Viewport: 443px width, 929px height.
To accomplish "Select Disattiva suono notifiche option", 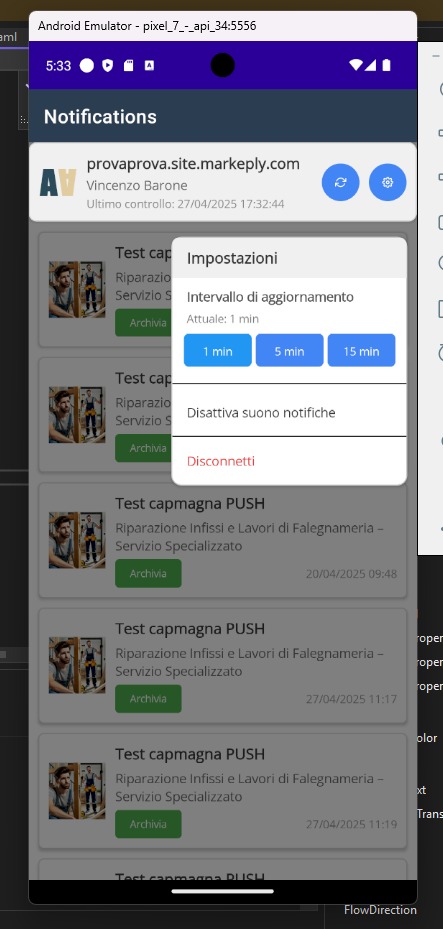I will [x=289, y=412].
